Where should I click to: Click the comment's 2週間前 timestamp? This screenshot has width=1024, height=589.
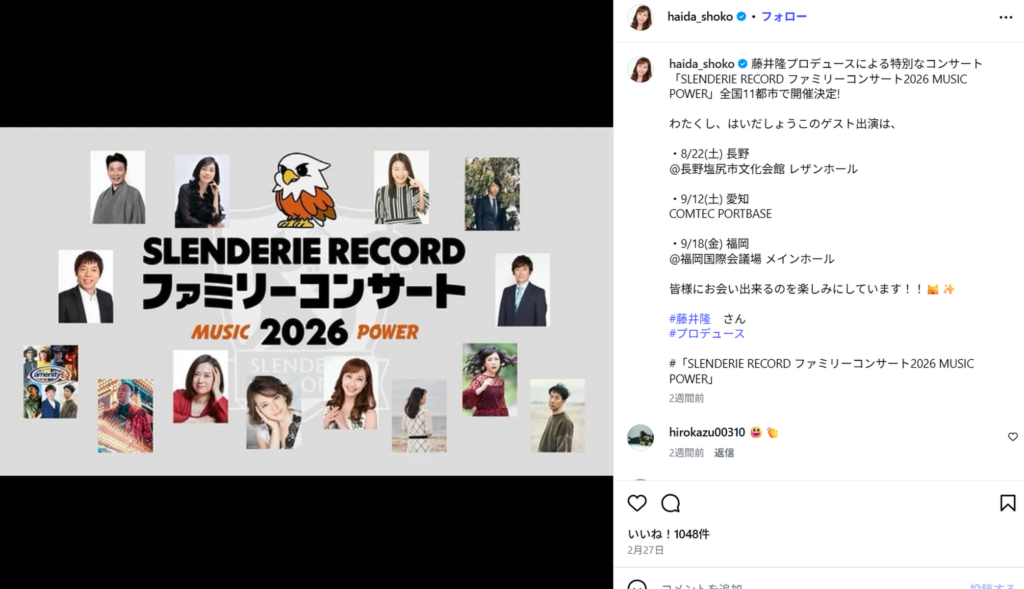(686, 453)
